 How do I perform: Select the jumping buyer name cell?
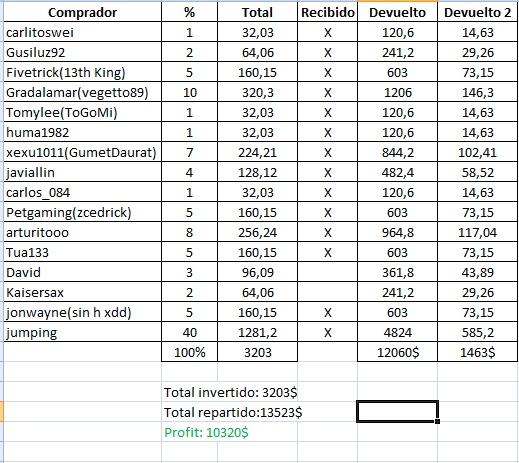pyautogui.click(x=82, y=332)
